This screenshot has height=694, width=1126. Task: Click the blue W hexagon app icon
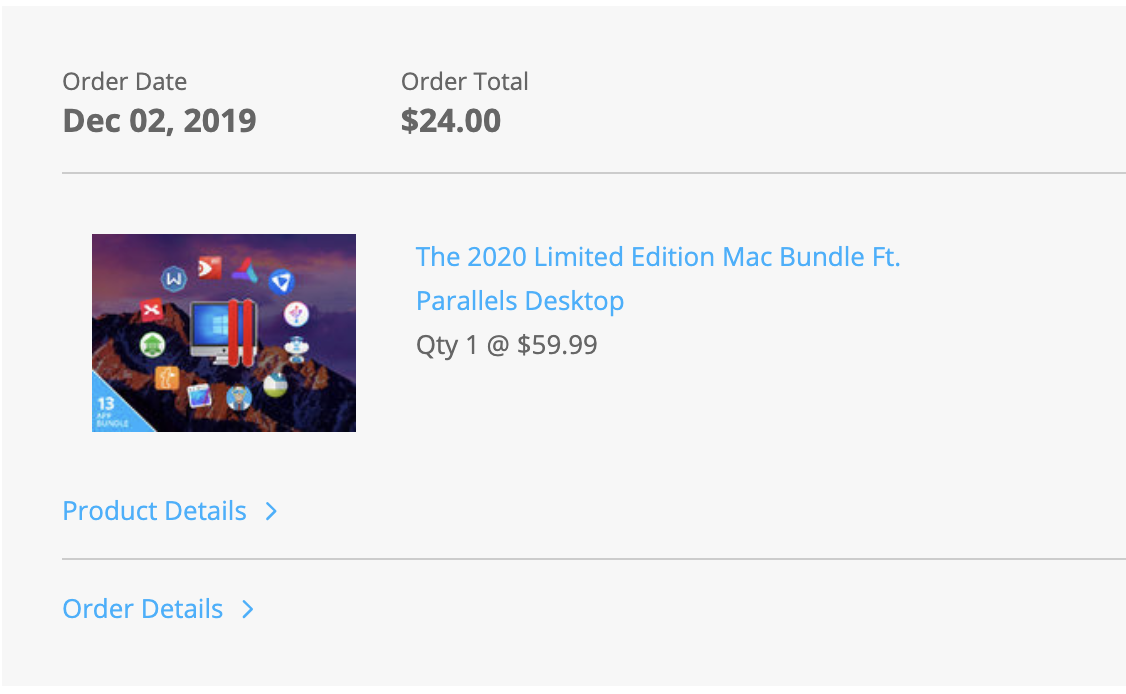(x=174, y=279)
